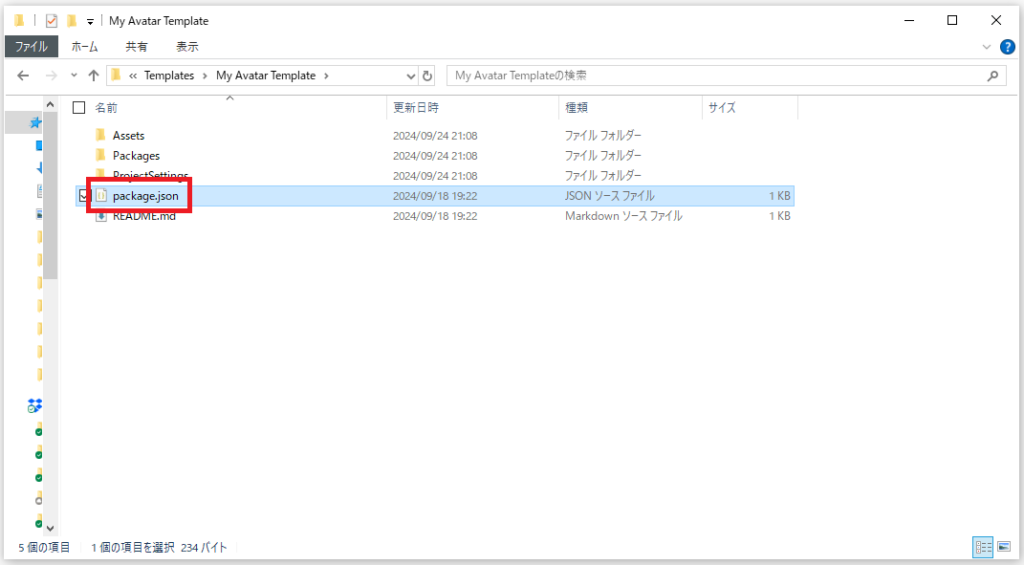1024x565 pixels.
Task: Click Properties quick access toolbar icon
Action: 52,21
